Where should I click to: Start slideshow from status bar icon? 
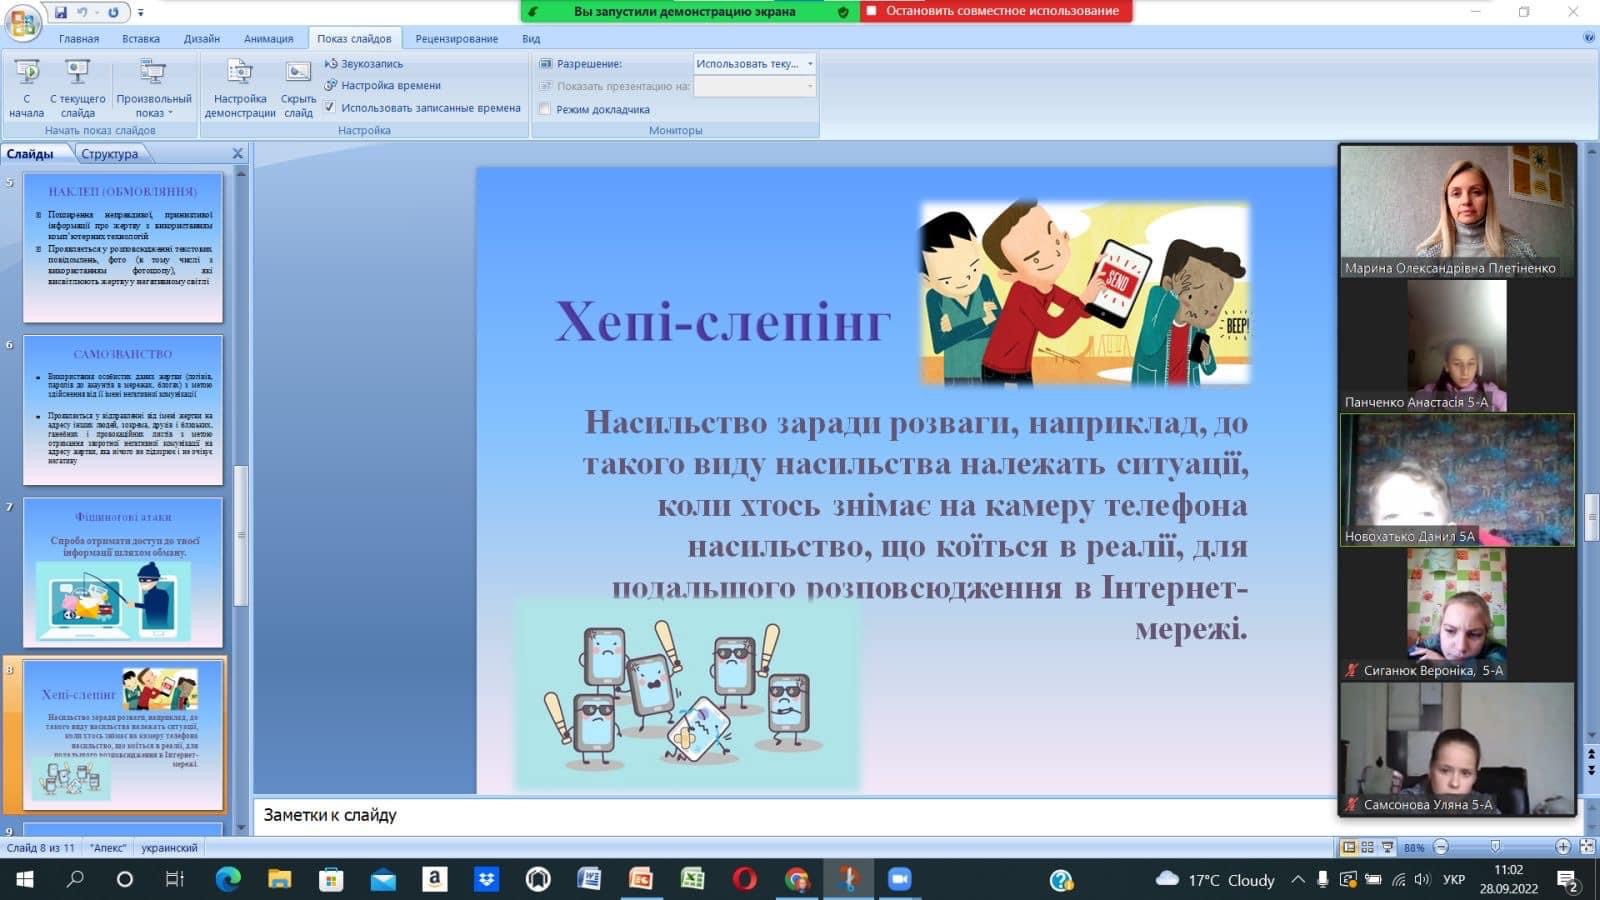click(x=1387, y=847)
